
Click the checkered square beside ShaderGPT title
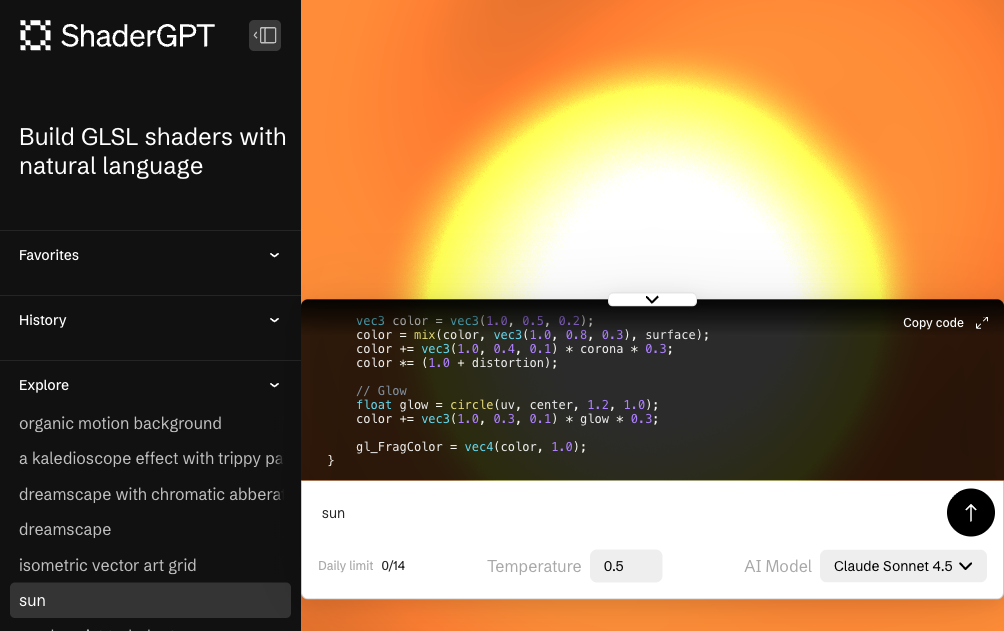click(x=34, y=34)
